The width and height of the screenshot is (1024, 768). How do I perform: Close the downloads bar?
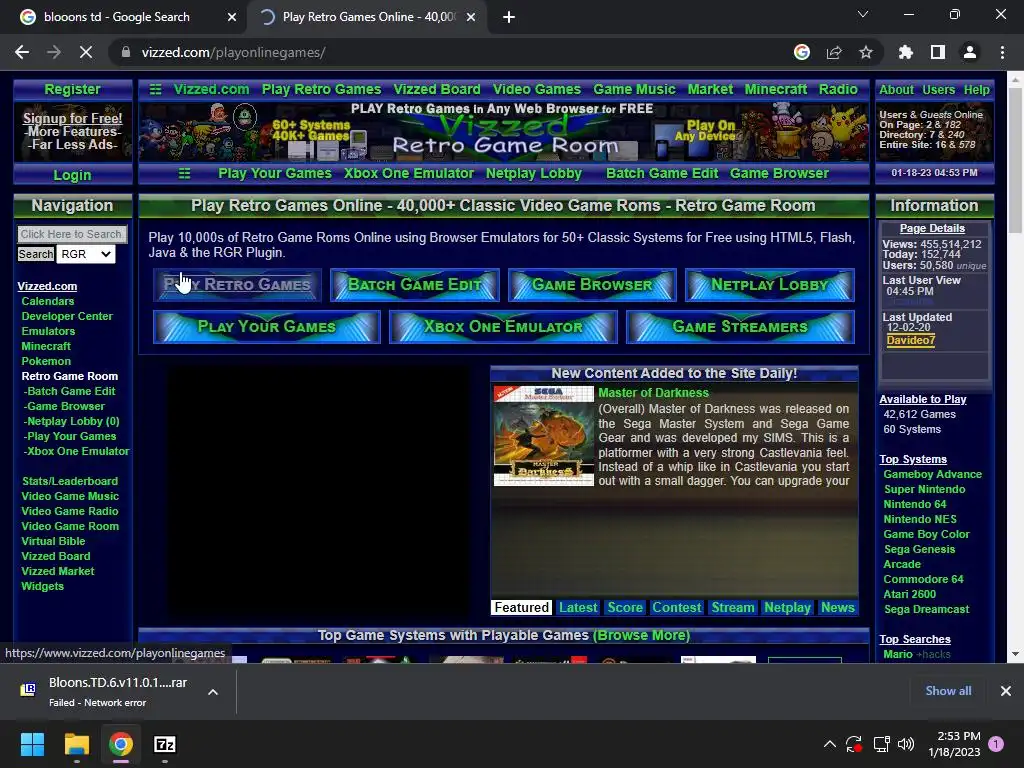[1006, 691]
